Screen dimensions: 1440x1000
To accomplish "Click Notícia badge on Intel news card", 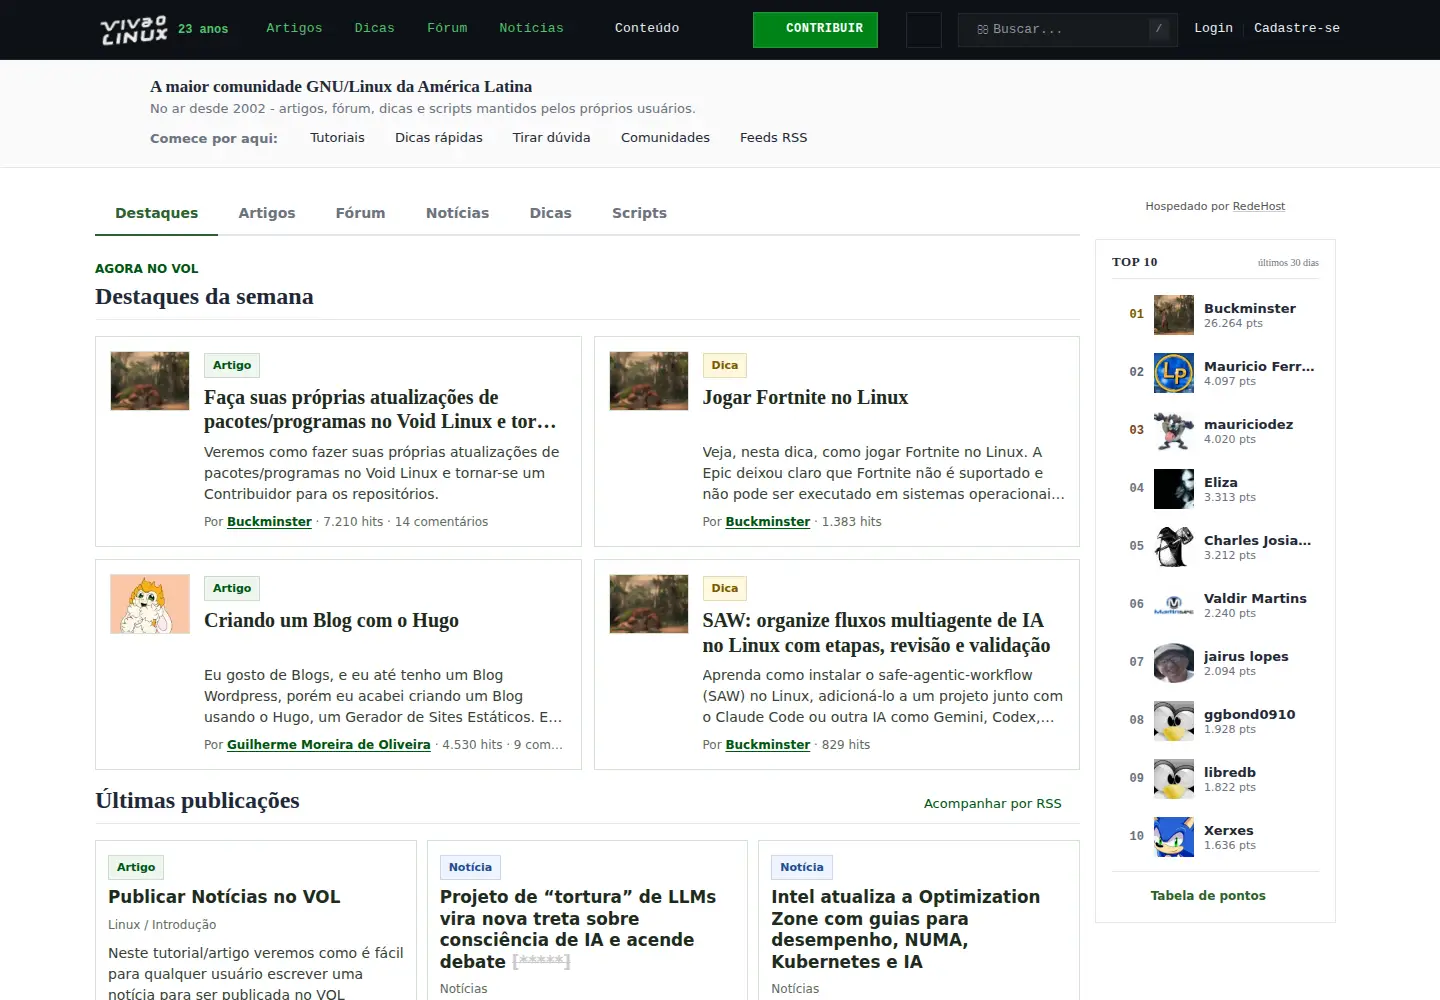I will click(802, 867).
